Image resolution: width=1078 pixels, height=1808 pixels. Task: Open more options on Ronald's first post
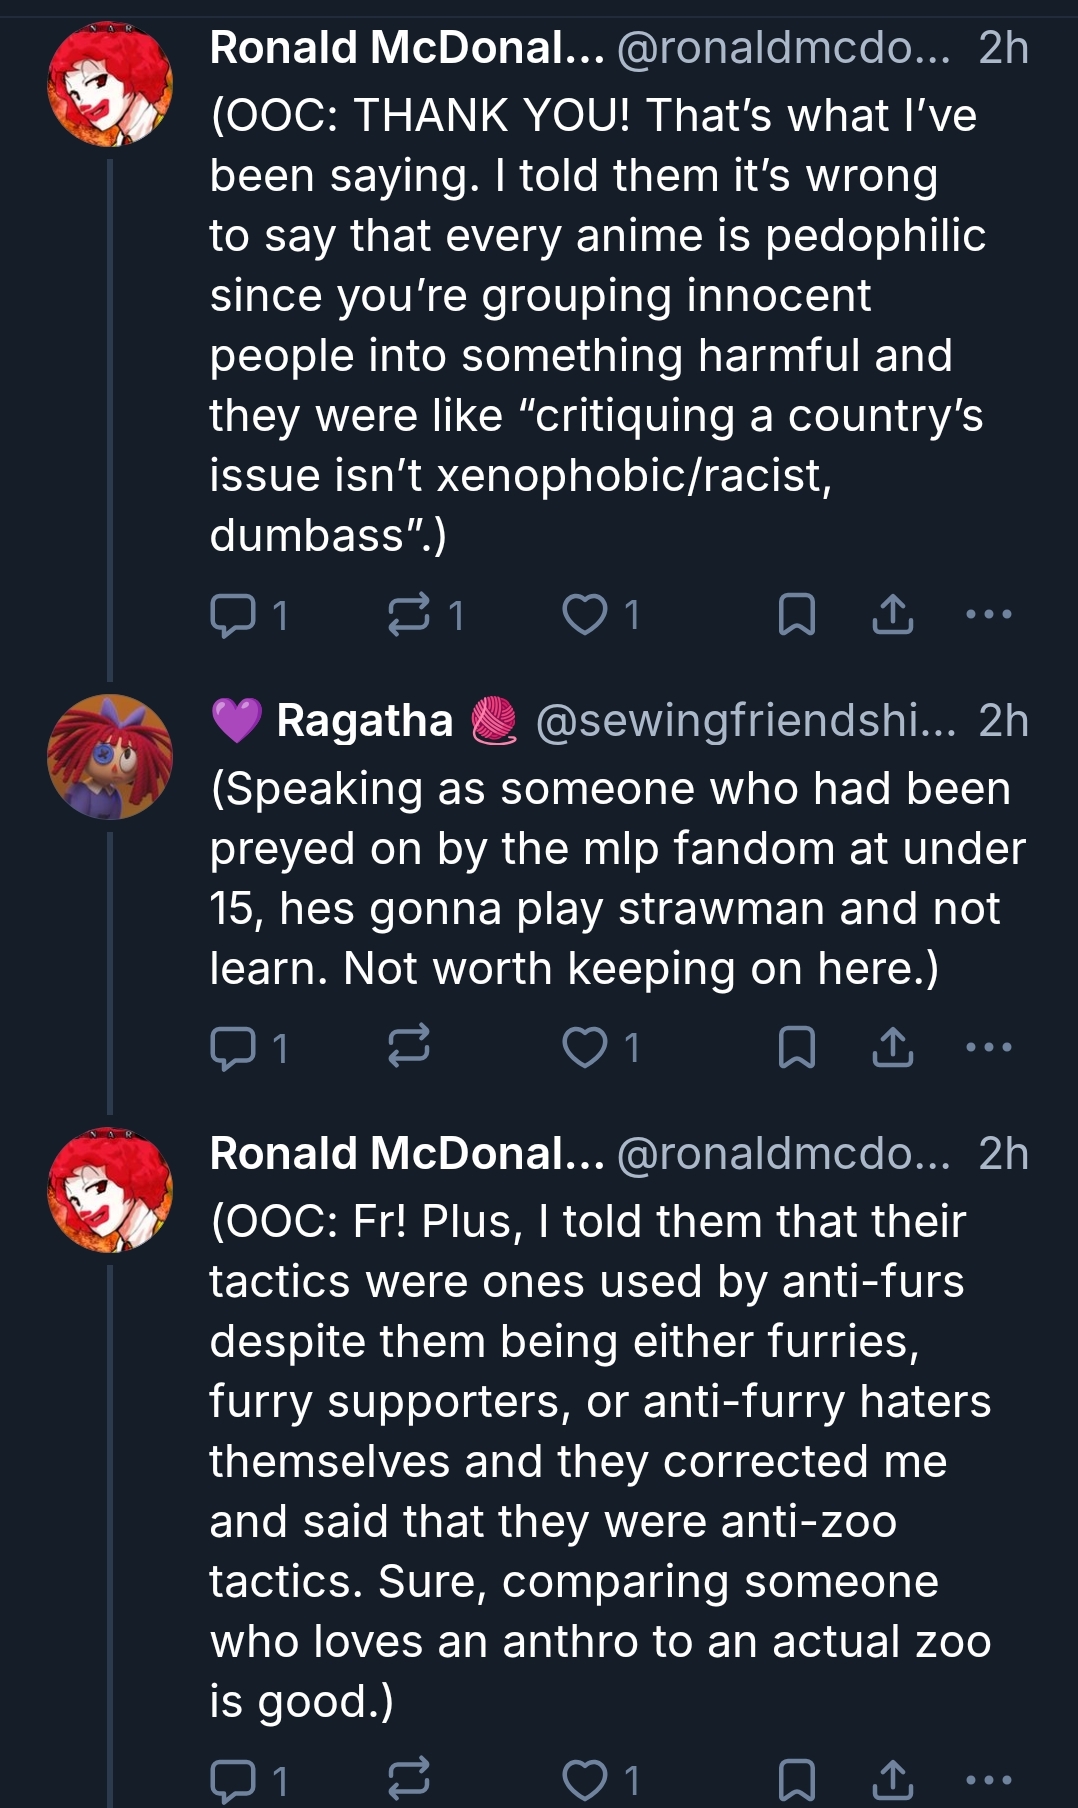pyautogui.click(x=989, y=615)
